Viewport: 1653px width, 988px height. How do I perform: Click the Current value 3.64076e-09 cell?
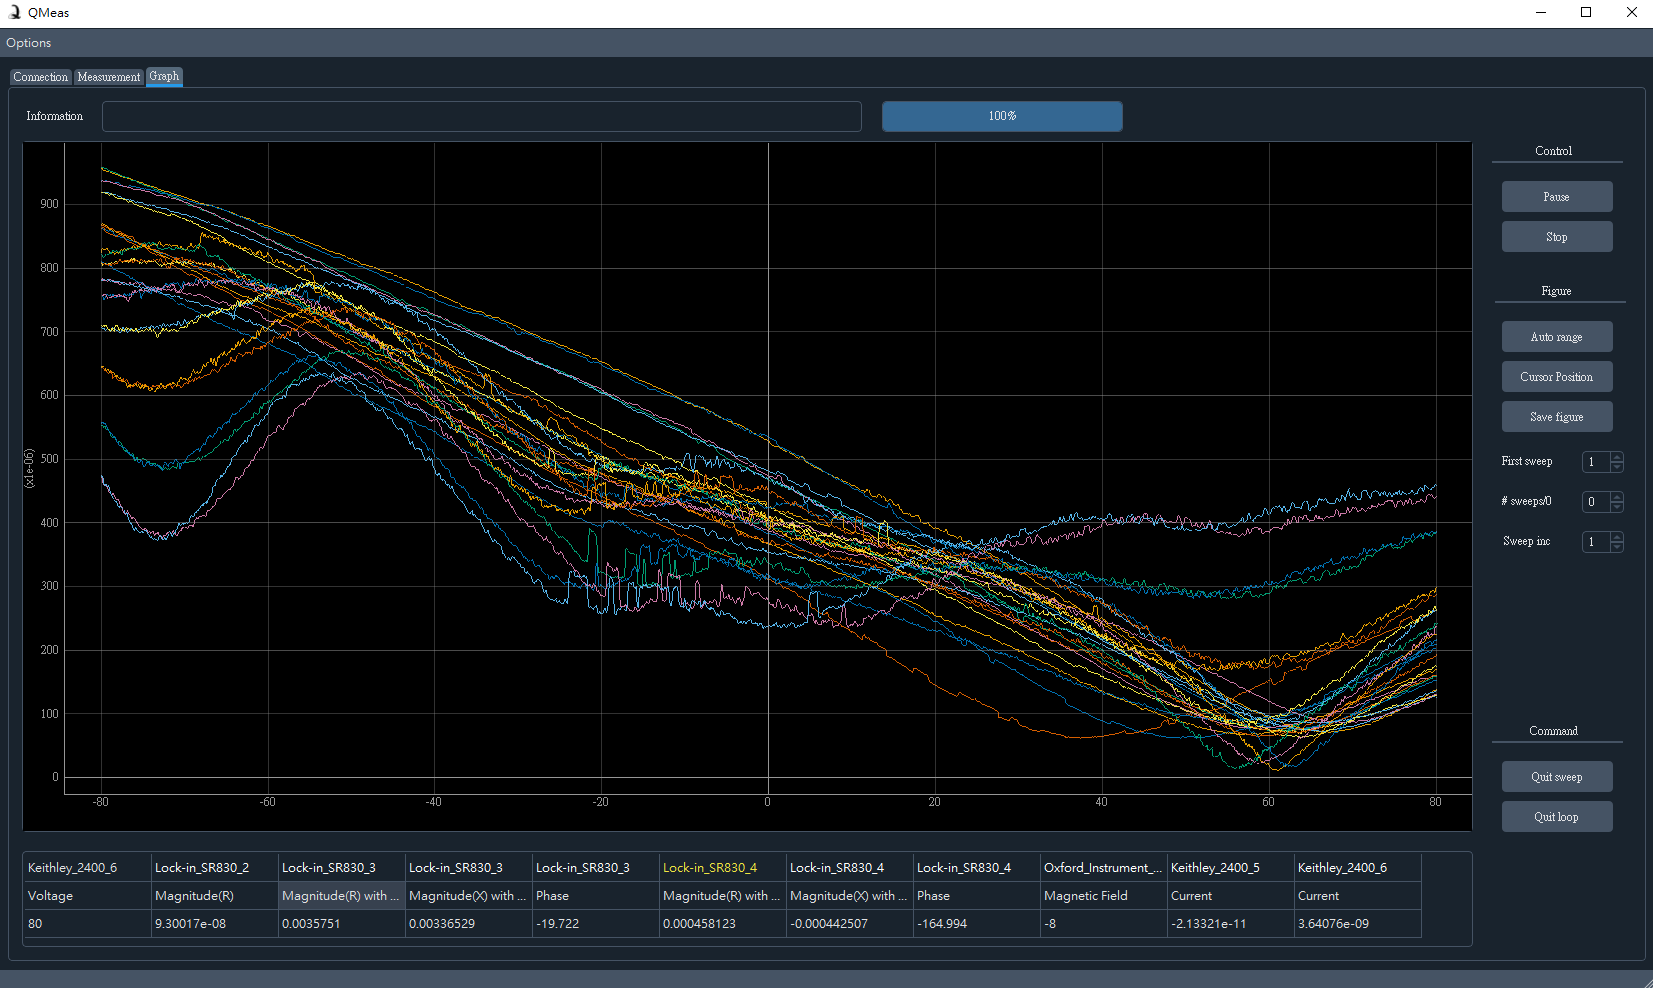tap(1357, 924)
